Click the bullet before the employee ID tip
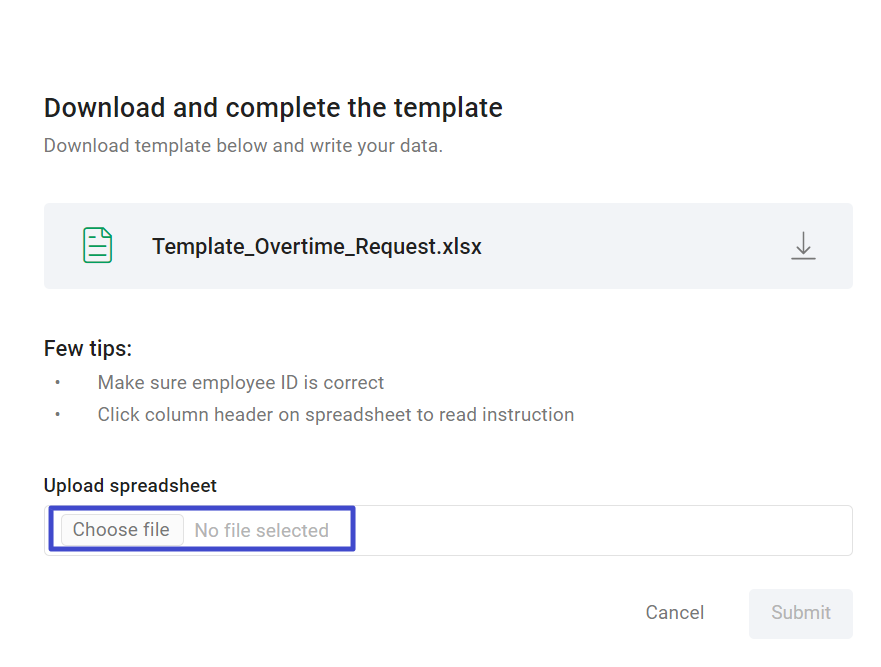This screenshot has width=881, height=667. 57,383
